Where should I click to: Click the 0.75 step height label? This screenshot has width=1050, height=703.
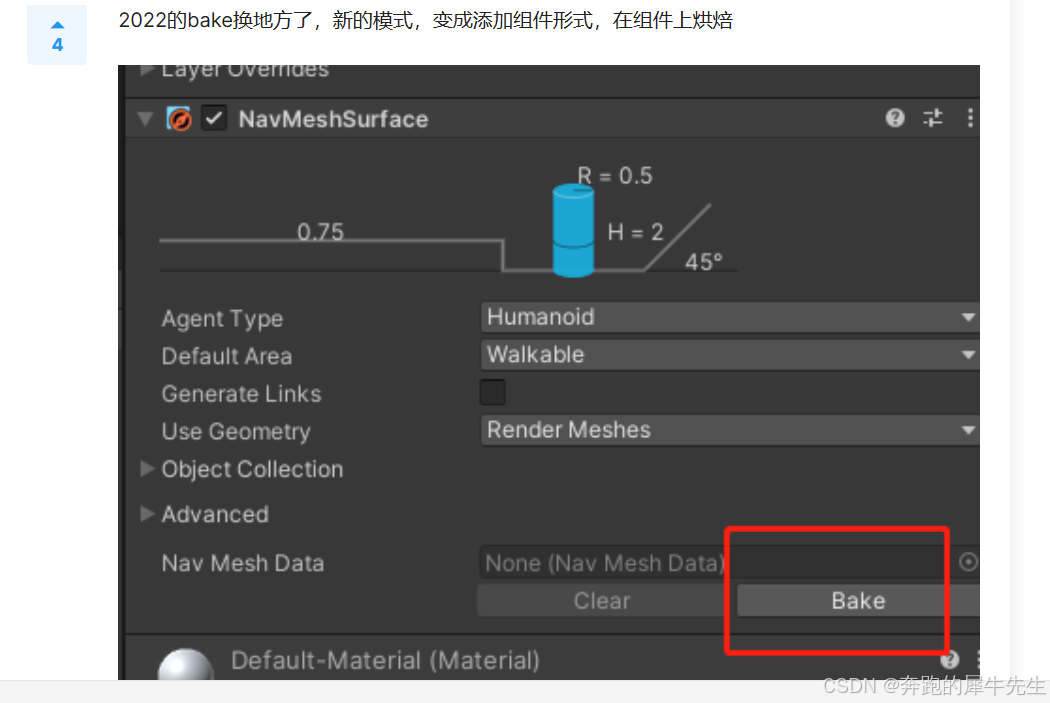[320, 232]
